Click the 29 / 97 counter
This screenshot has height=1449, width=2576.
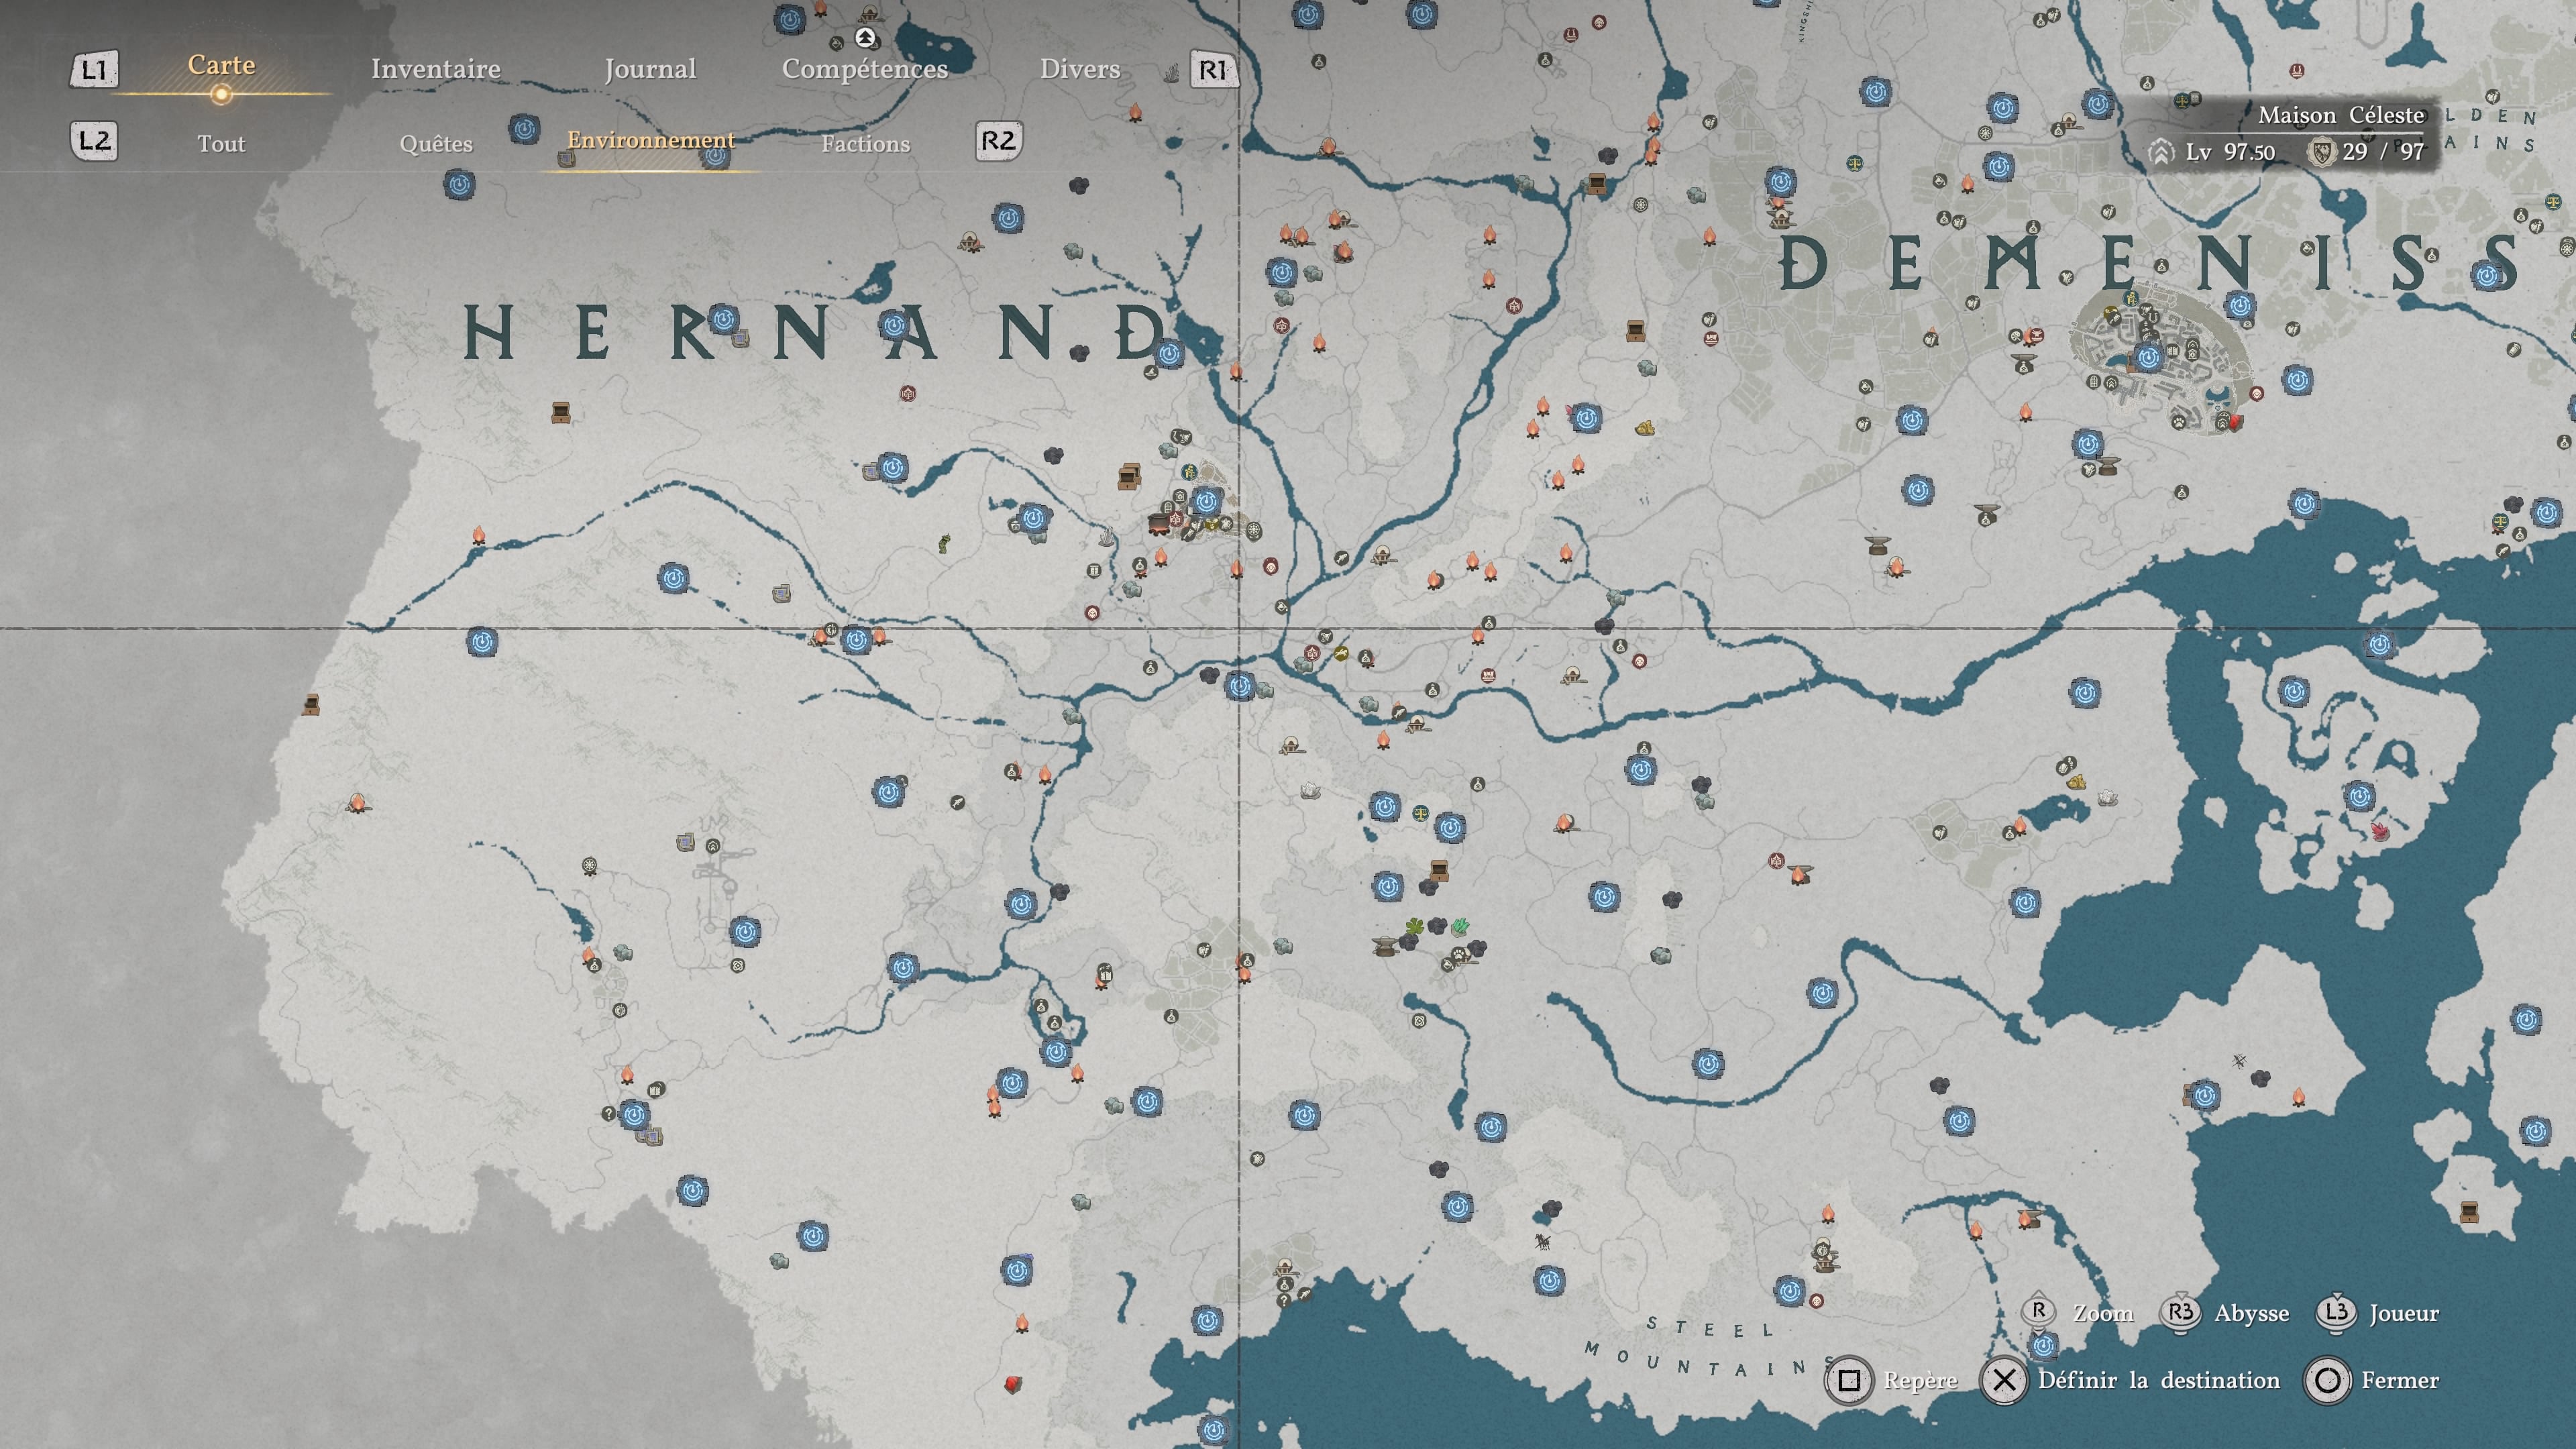[2383, 152]
